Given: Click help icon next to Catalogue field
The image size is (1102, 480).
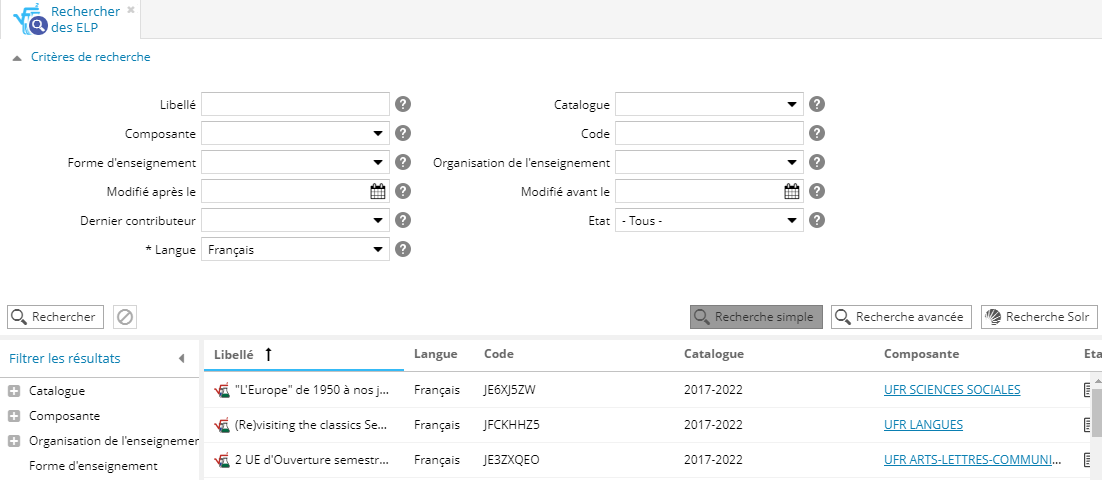Looking at the screenshot, I should click(817, 104).
